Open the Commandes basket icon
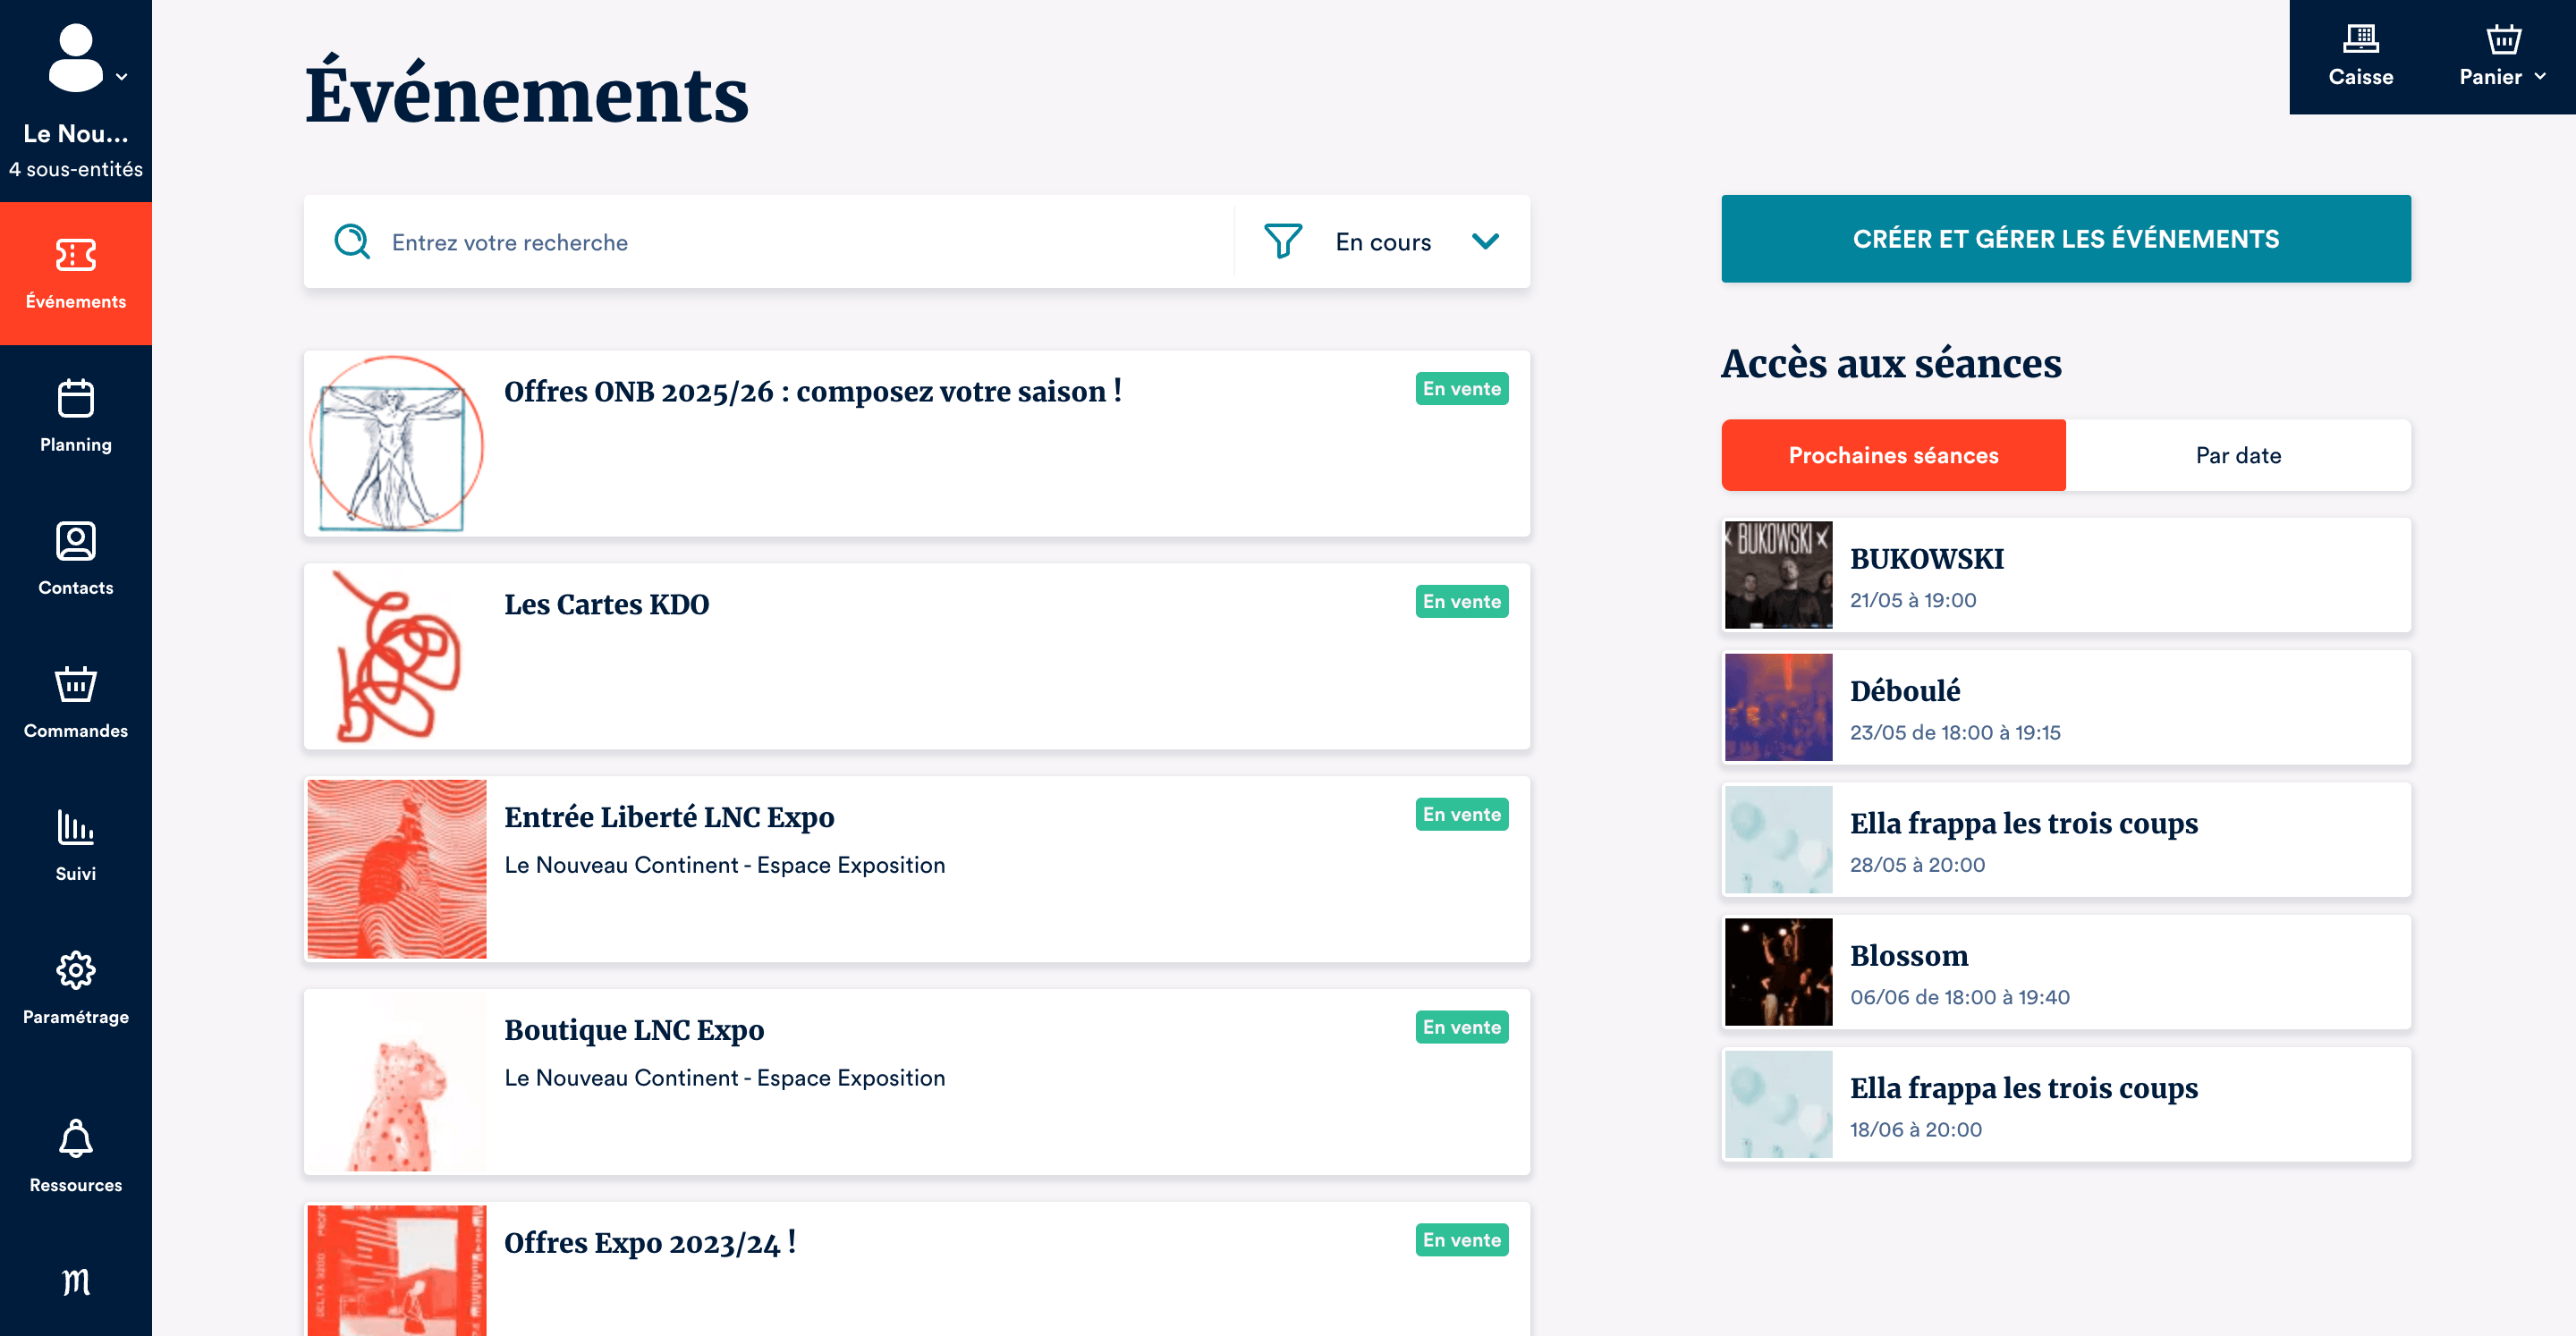Screen dimensions: 2576x1336 coord(76,685)
